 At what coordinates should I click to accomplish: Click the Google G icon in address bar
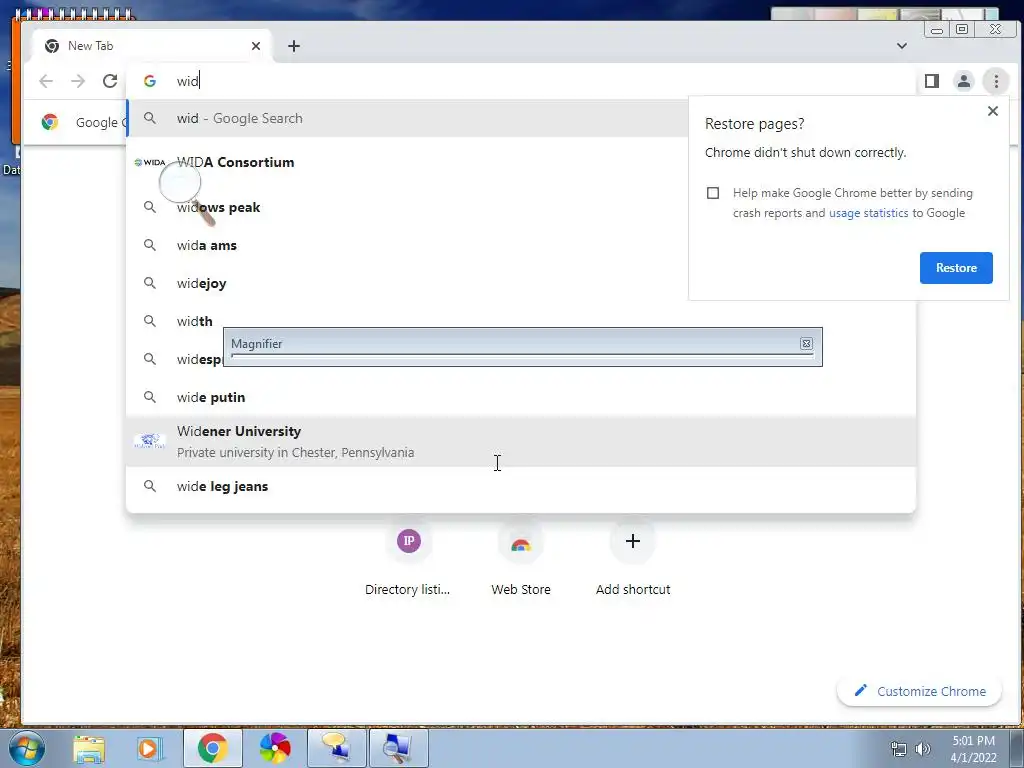[150, 81]
